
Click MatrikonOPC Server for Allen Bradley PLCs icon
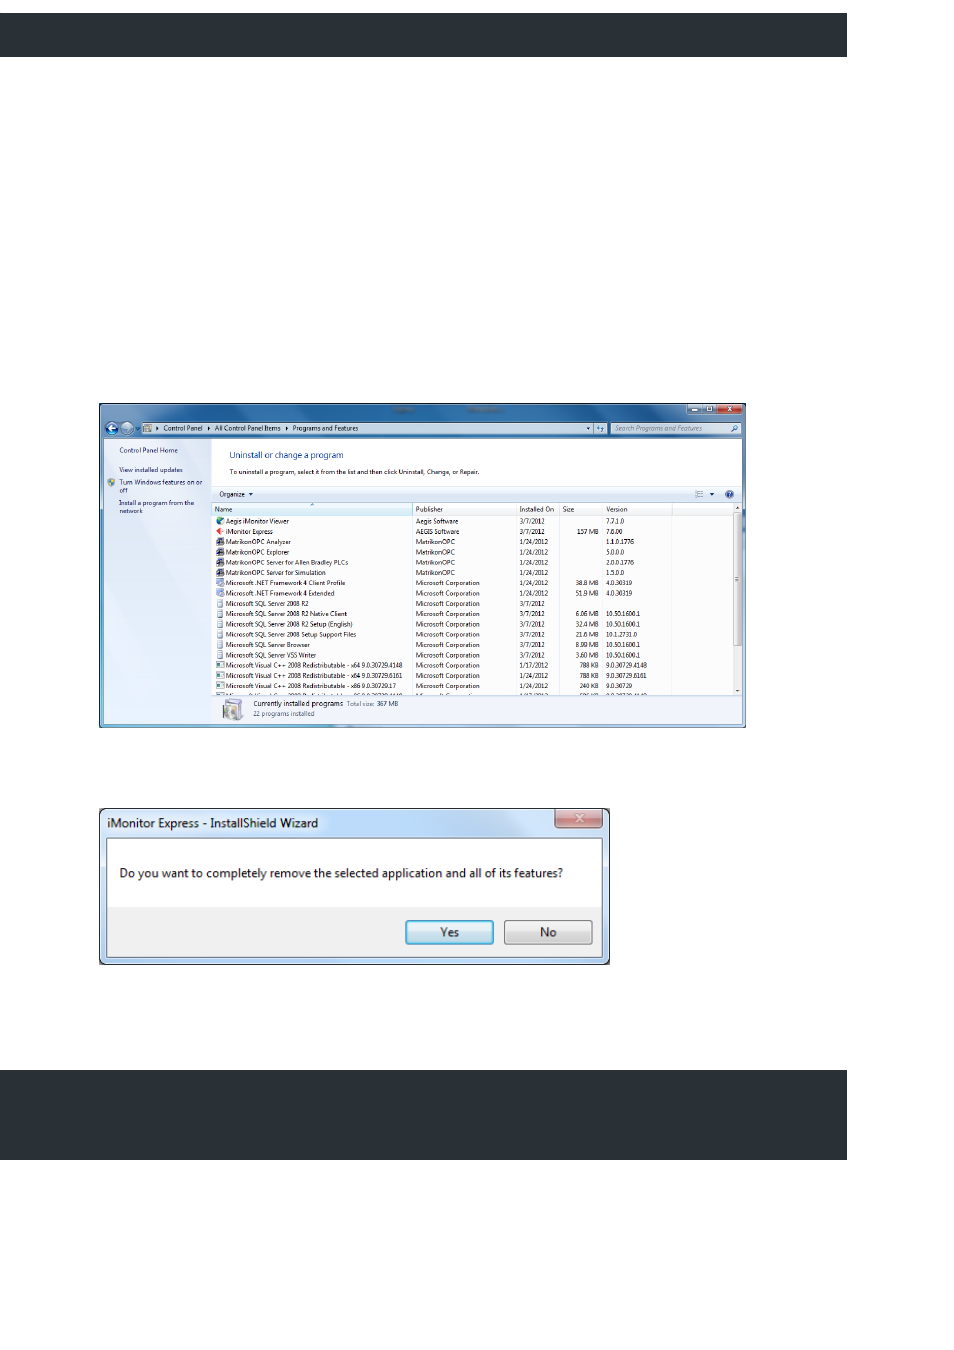pyautogui.click(x=220, y=562)
